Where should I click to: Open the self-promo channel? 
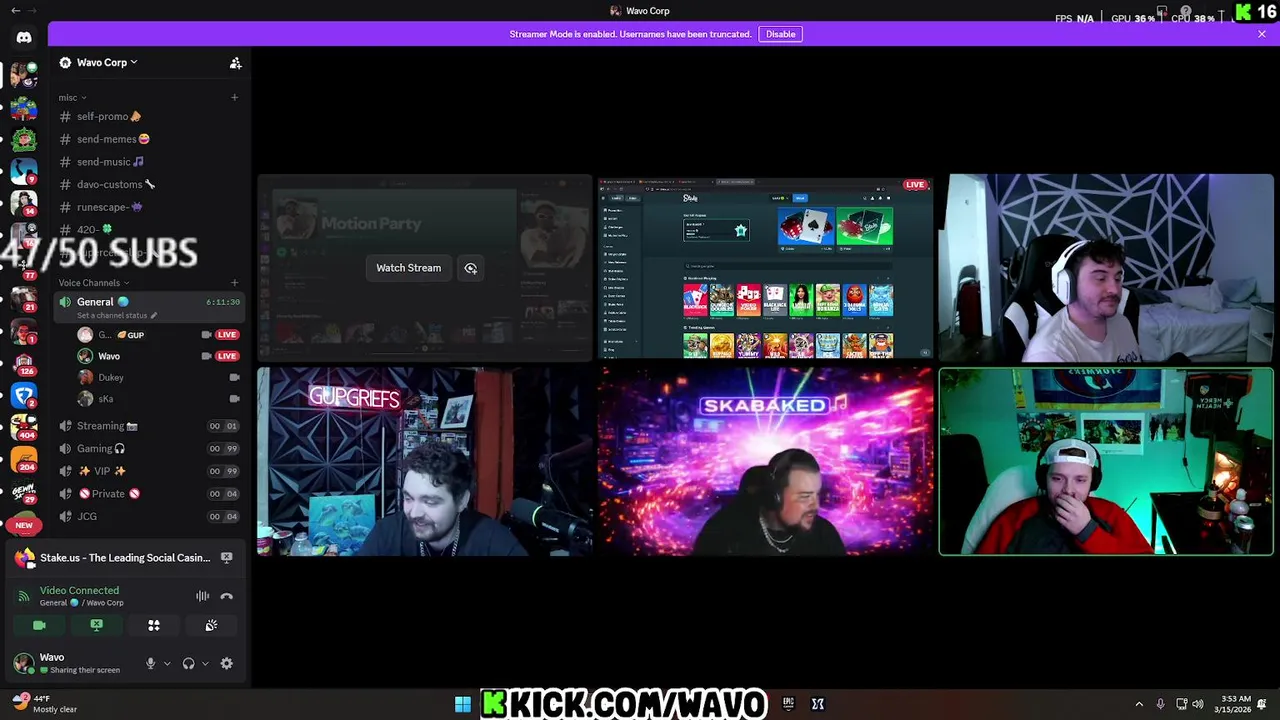[x=150, y=117]
